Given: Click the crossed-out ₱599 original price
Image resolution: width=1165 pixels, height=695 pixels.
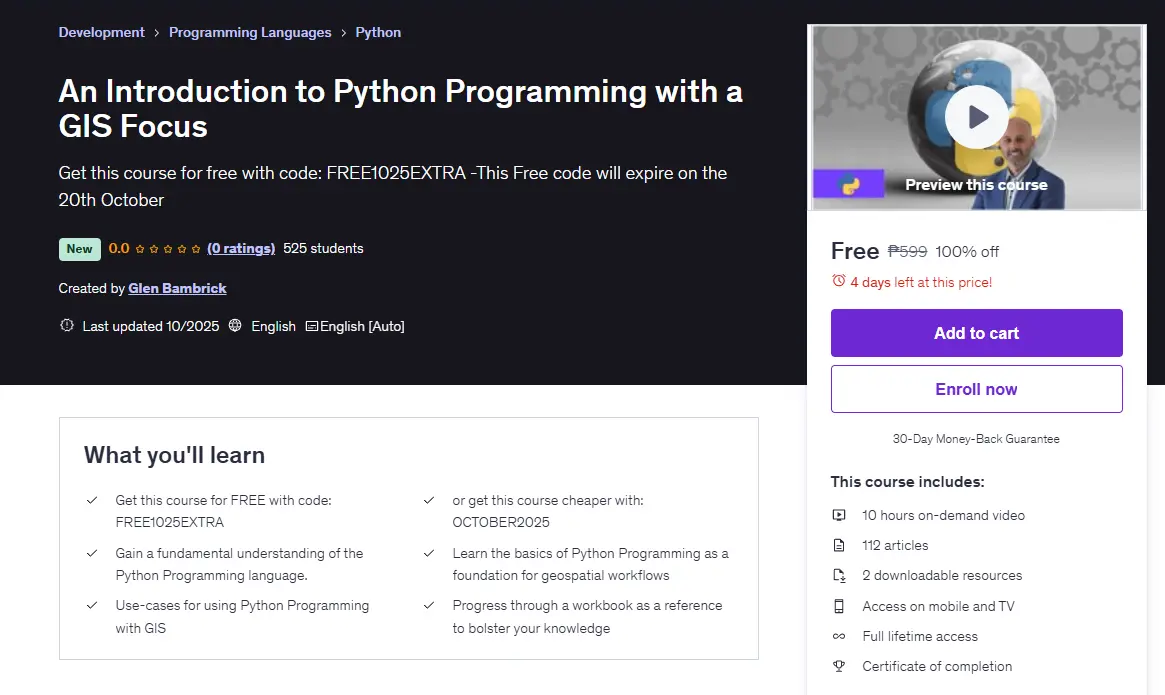Looking at the screenshot, I should 907,251.
